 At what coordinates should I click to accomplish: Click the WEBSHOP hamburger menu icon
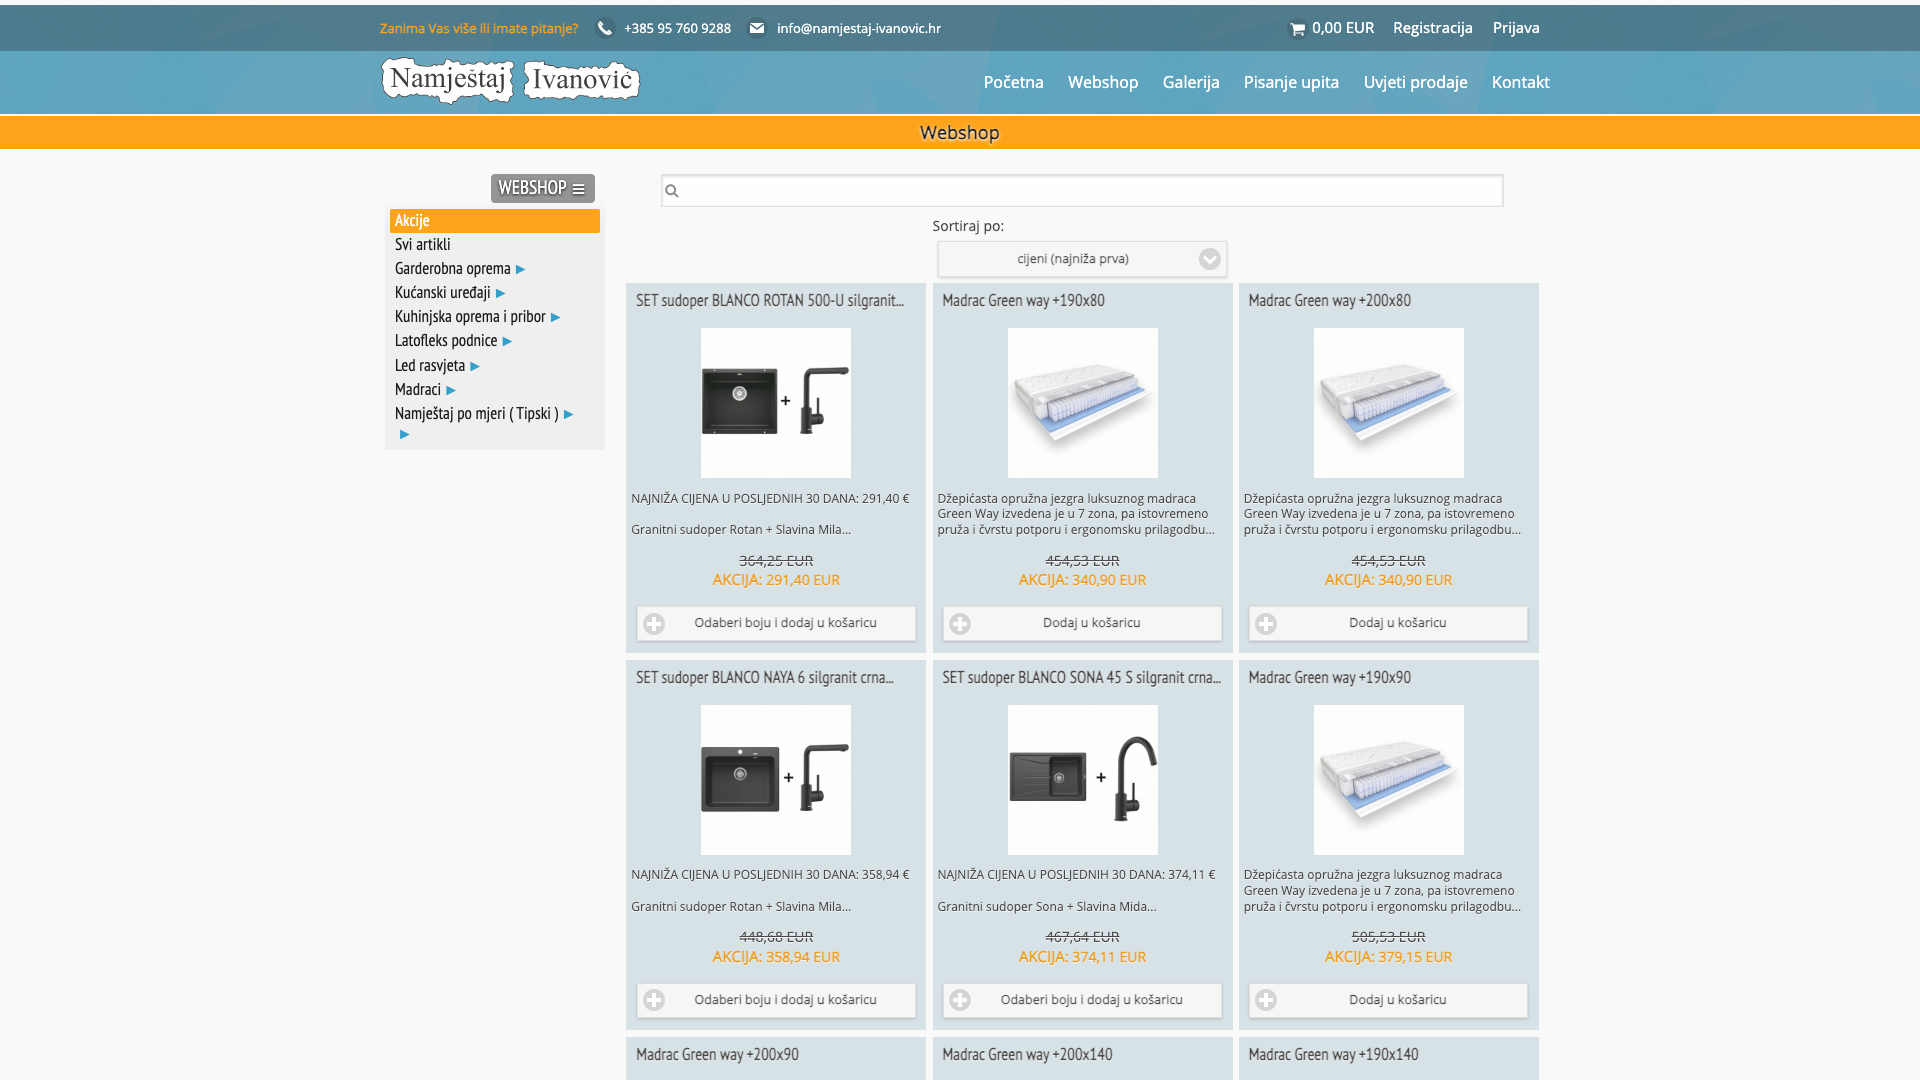[x=578, y=189]
